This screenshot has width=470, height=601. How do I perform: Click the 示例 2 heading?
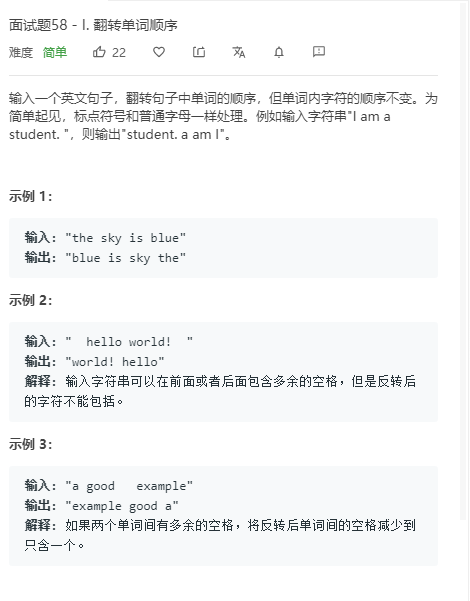click(x=31, y=300)
